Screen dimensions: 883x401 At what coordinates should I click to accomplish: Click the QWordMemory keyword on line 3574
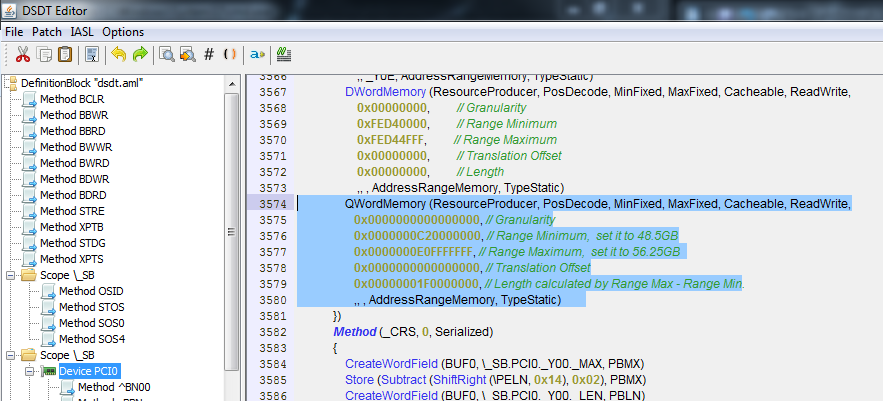[x=386, y=204]
